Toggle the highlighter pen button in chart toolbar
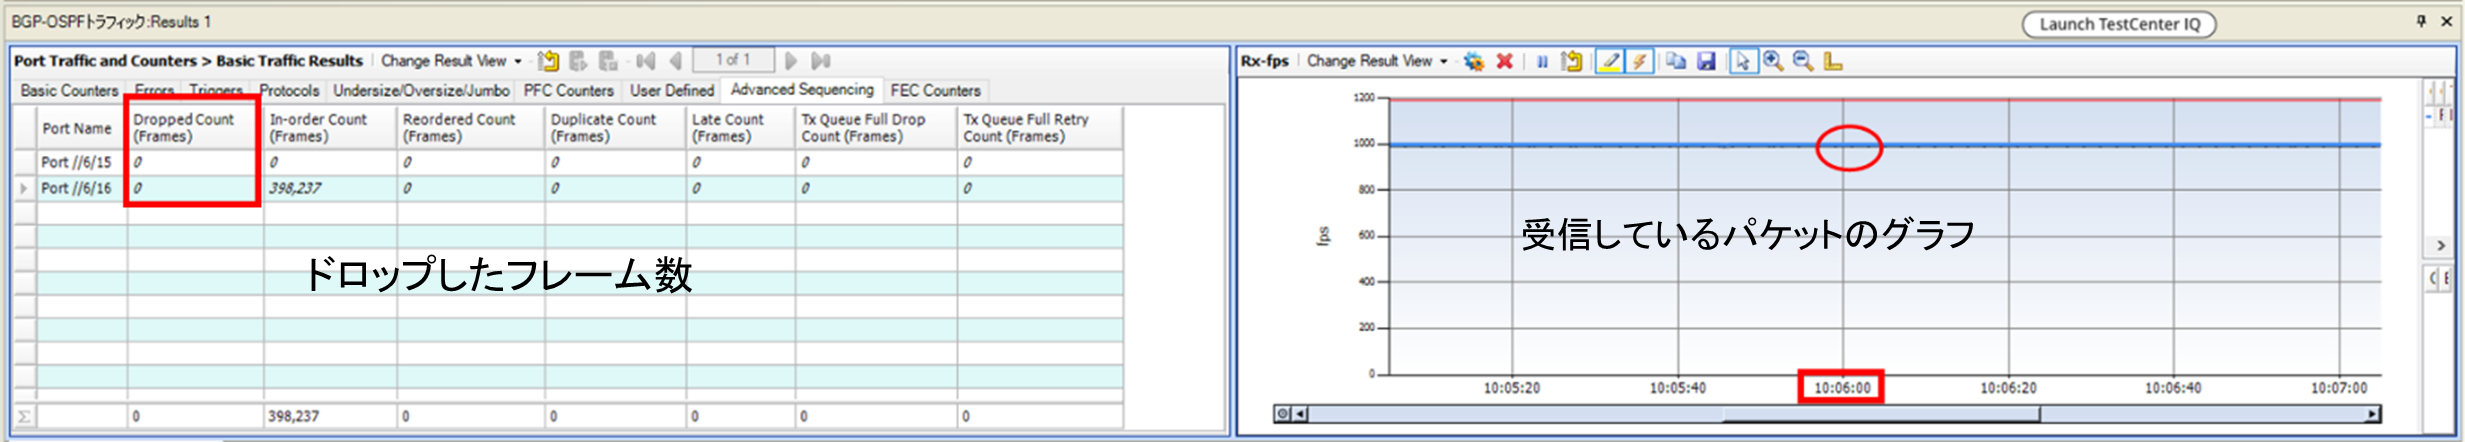Screen dimensions: 2465x442 click(x=1609, y=61)
